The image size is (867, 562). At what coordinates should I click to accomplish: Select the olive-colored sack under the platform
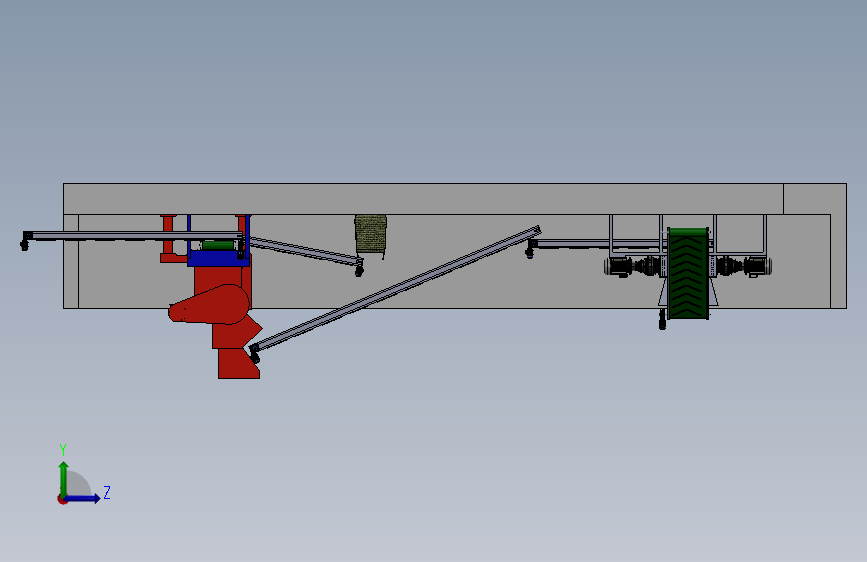tap(370, 233)
